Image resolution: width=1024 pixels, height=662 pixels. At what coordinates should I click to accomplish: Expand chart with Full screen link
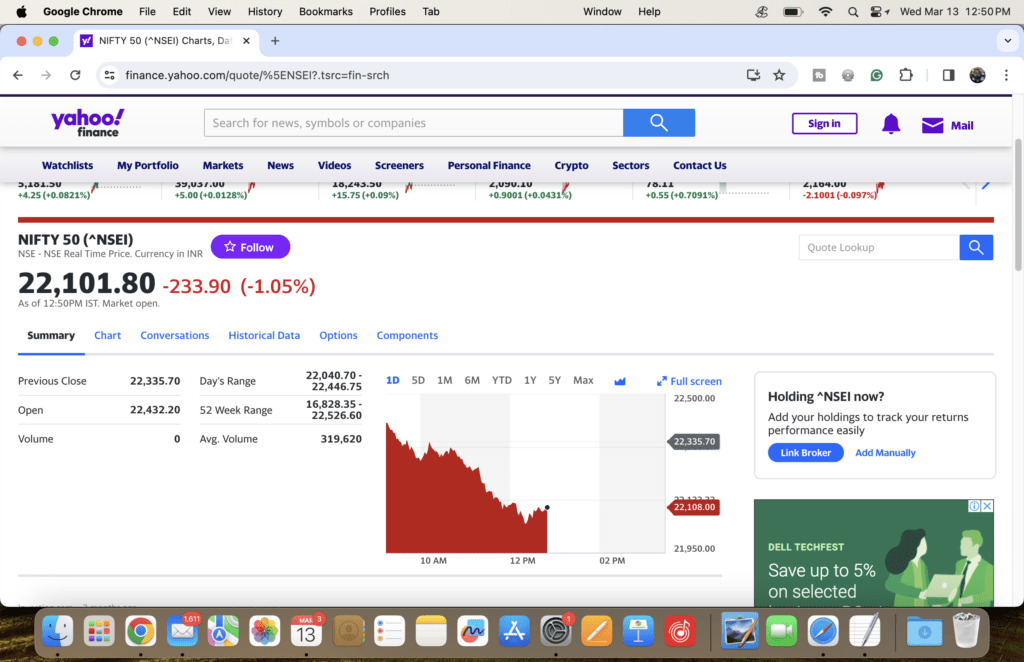[689, 381]
